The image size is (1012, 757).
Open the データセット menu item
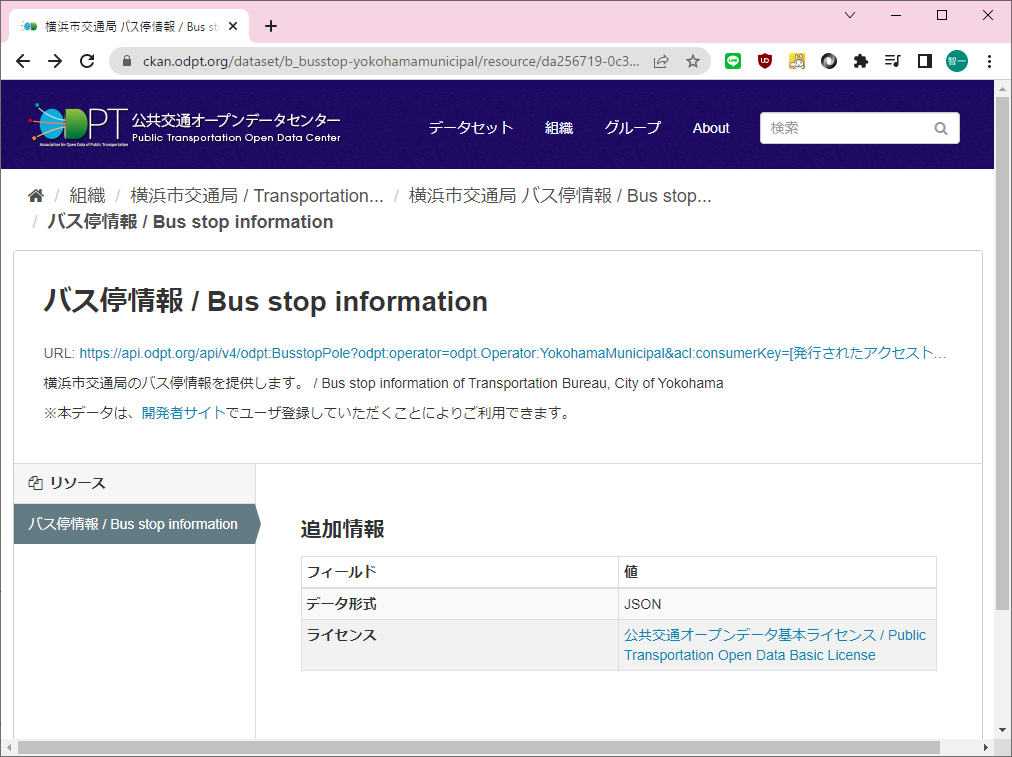point(470,128)
